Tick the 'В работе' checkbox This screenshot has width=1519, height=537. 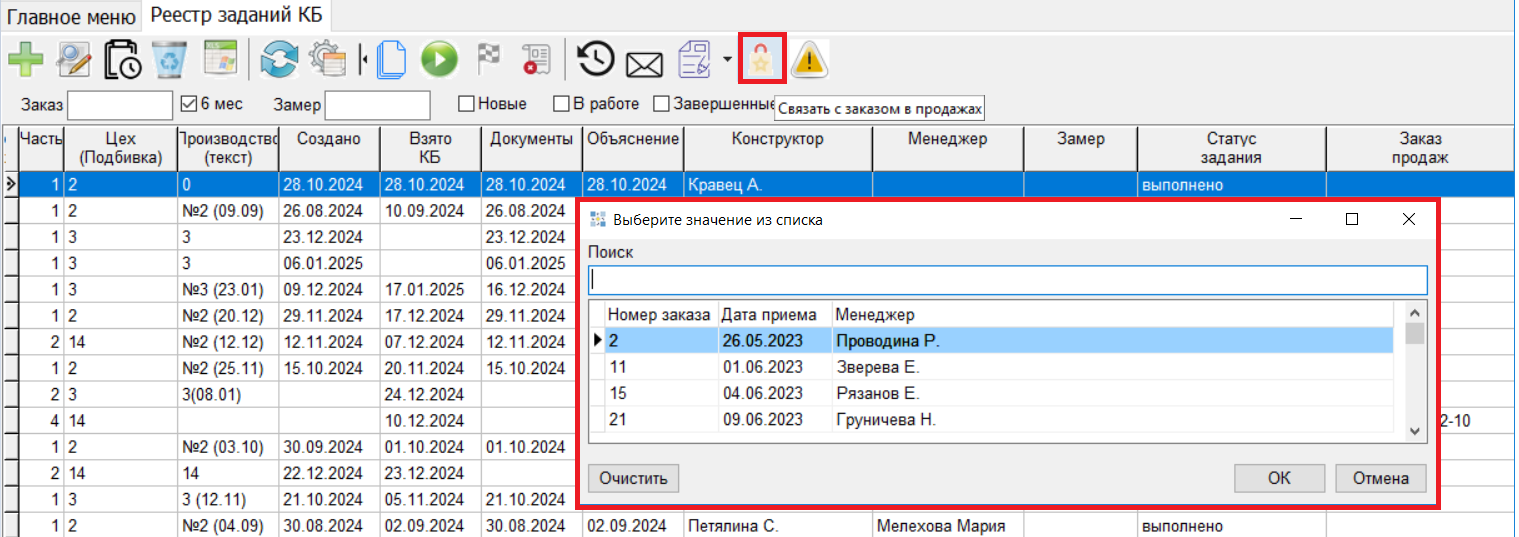point(562,104)
